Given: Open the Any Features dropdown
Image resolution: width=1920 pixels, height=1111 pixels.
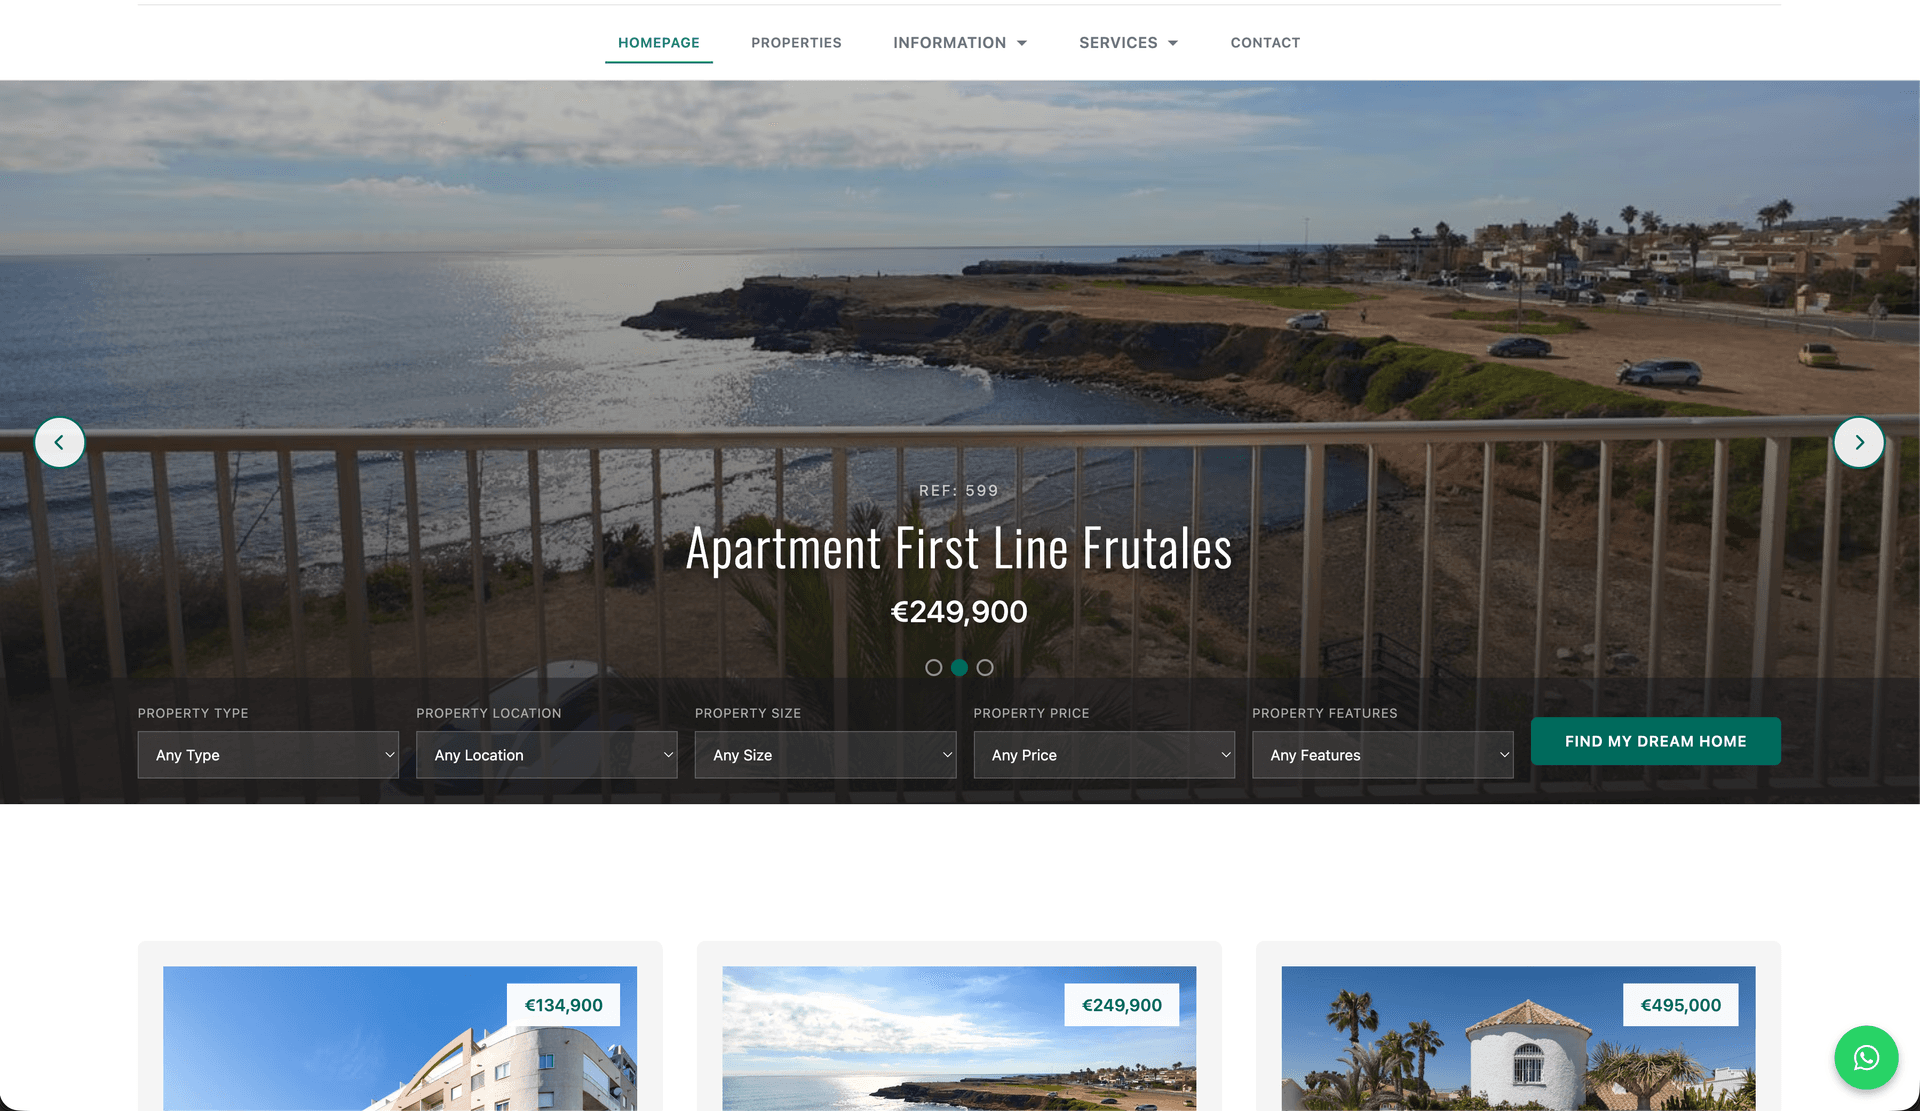Looking at the screenshot, I should pyautogui.click(x=1383, y=755).
